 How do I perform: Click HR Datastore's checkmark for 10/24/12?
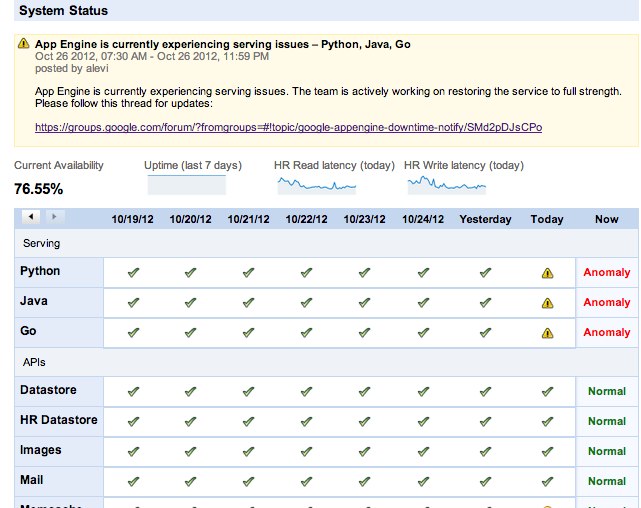[x=424, y=421]
